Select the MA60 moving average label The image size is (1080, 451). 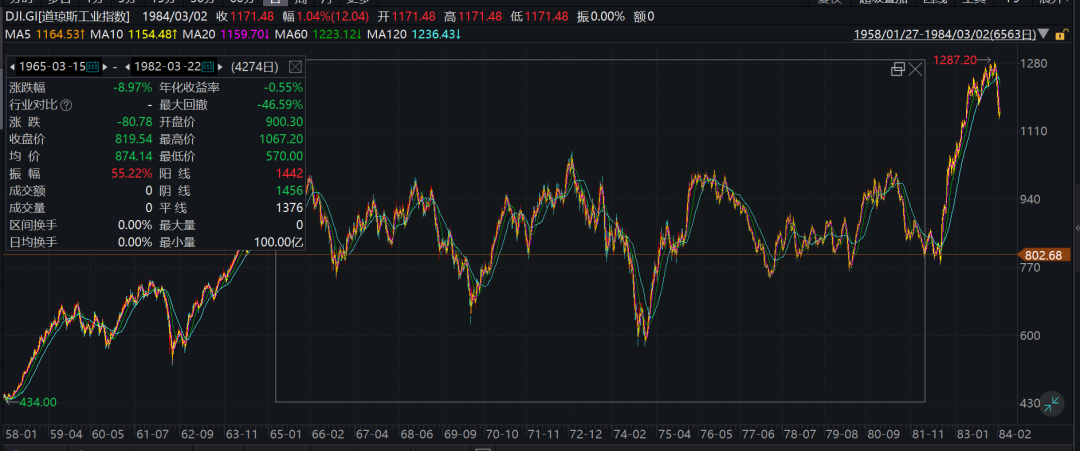tap(294, 34)
